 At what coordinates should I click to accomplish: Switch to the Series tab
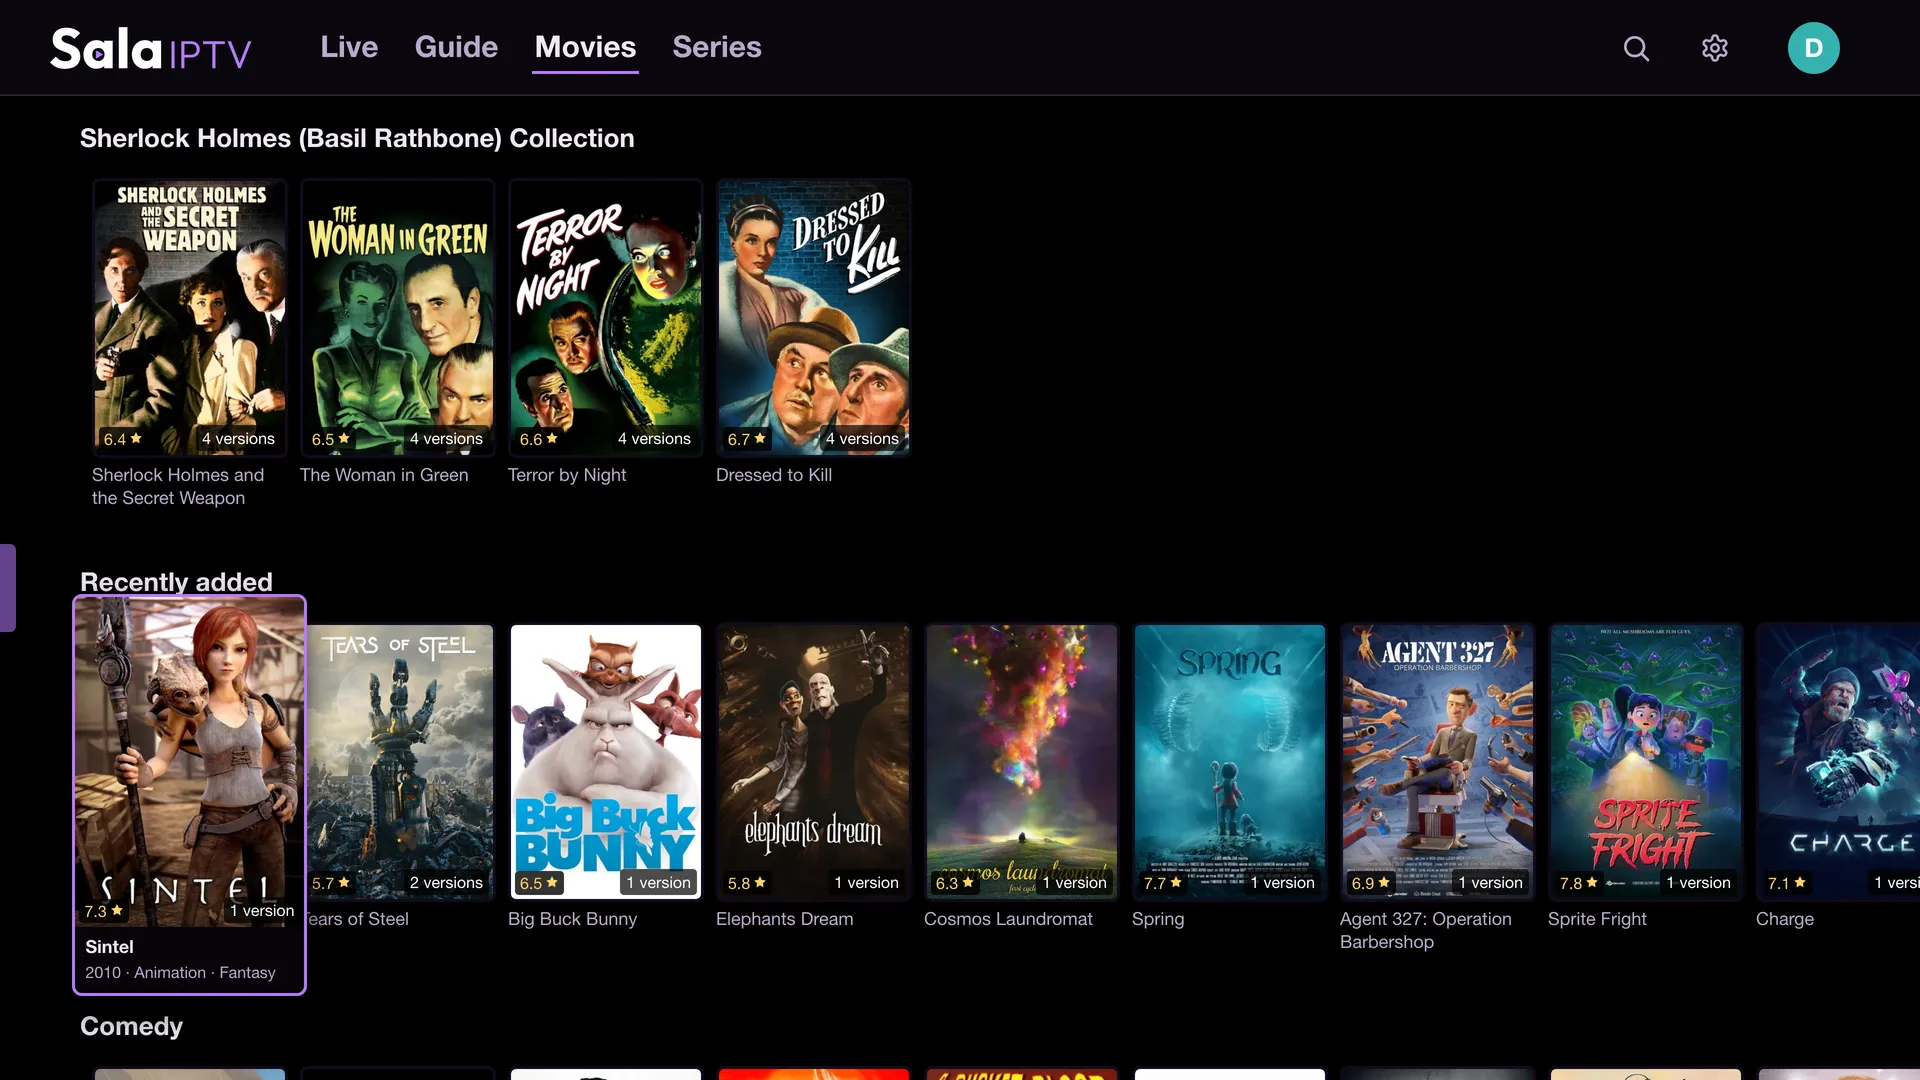(x=717, y=47)
